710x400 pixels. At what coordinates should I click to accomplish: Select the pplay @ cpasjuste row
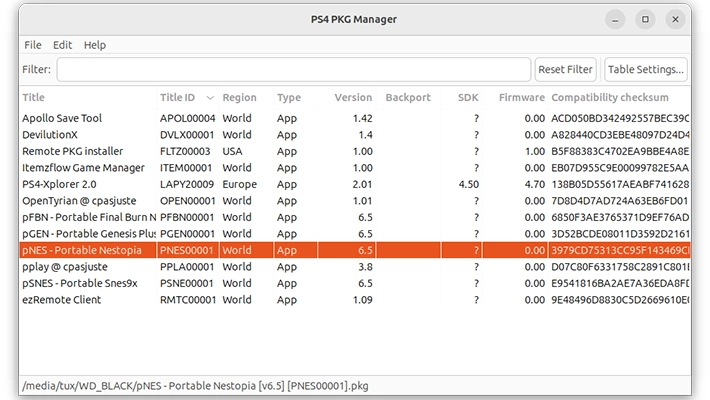[355, 267]
